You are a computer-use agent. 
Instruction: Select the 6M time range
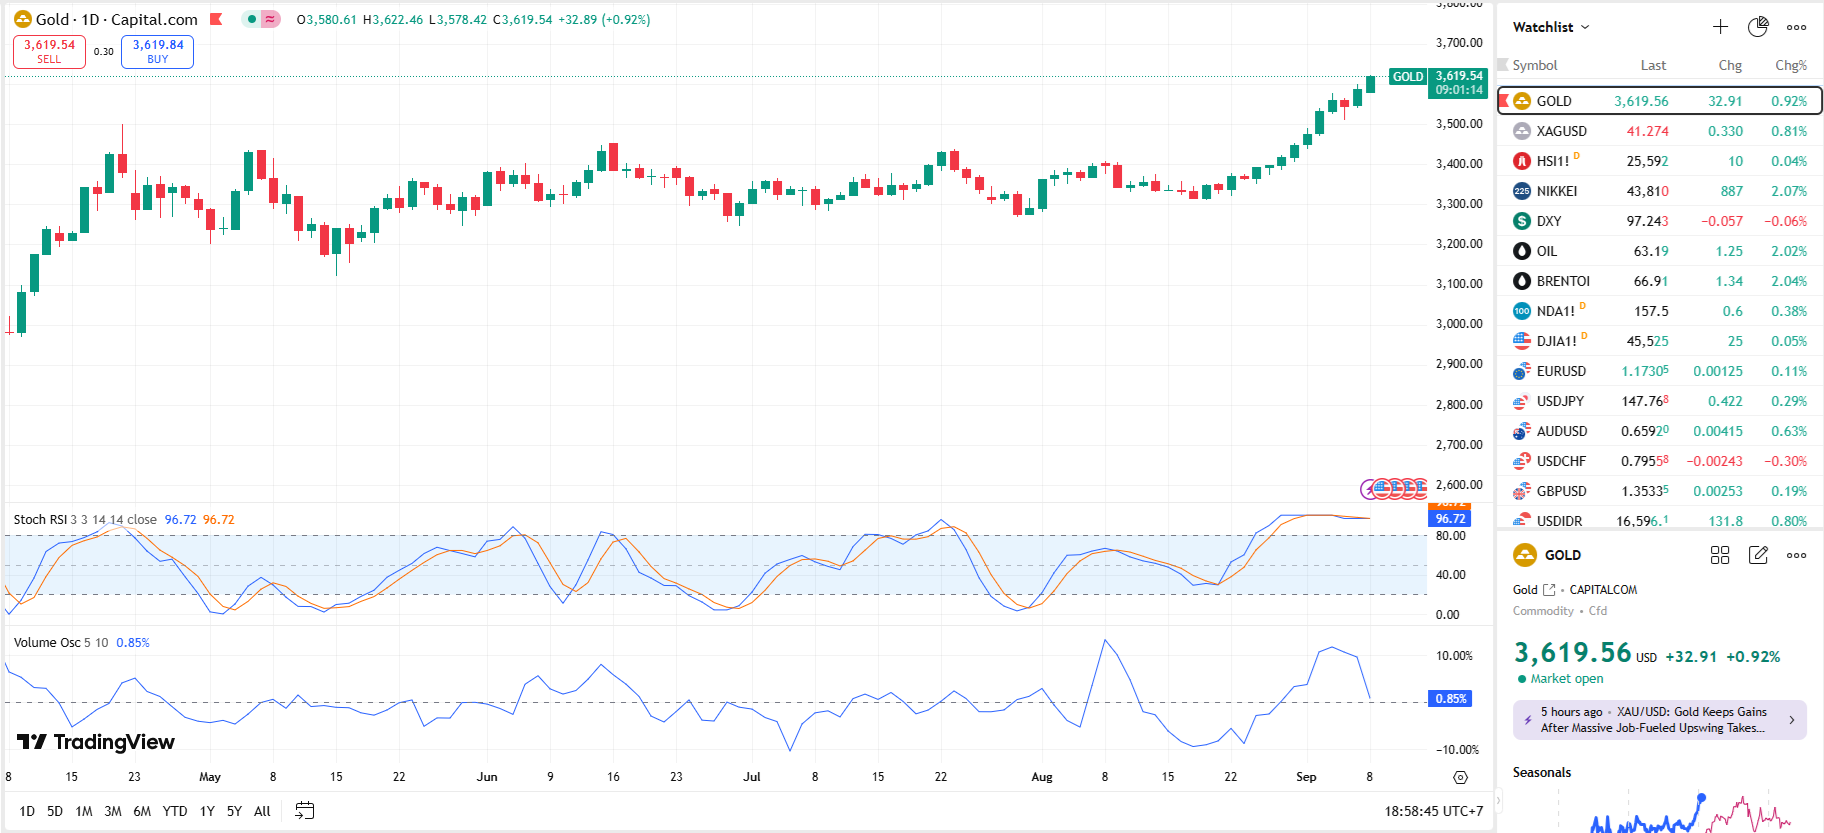tap(142, 811)
